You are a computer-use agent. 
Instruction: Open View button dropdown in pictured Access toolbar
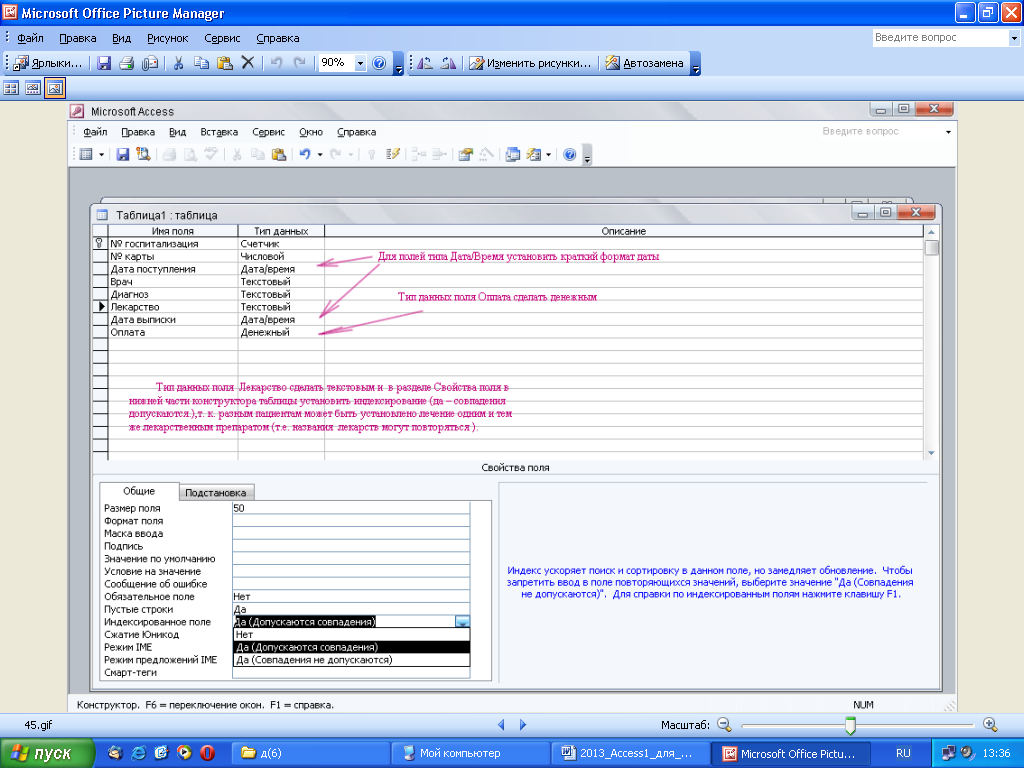pos(102,155)
